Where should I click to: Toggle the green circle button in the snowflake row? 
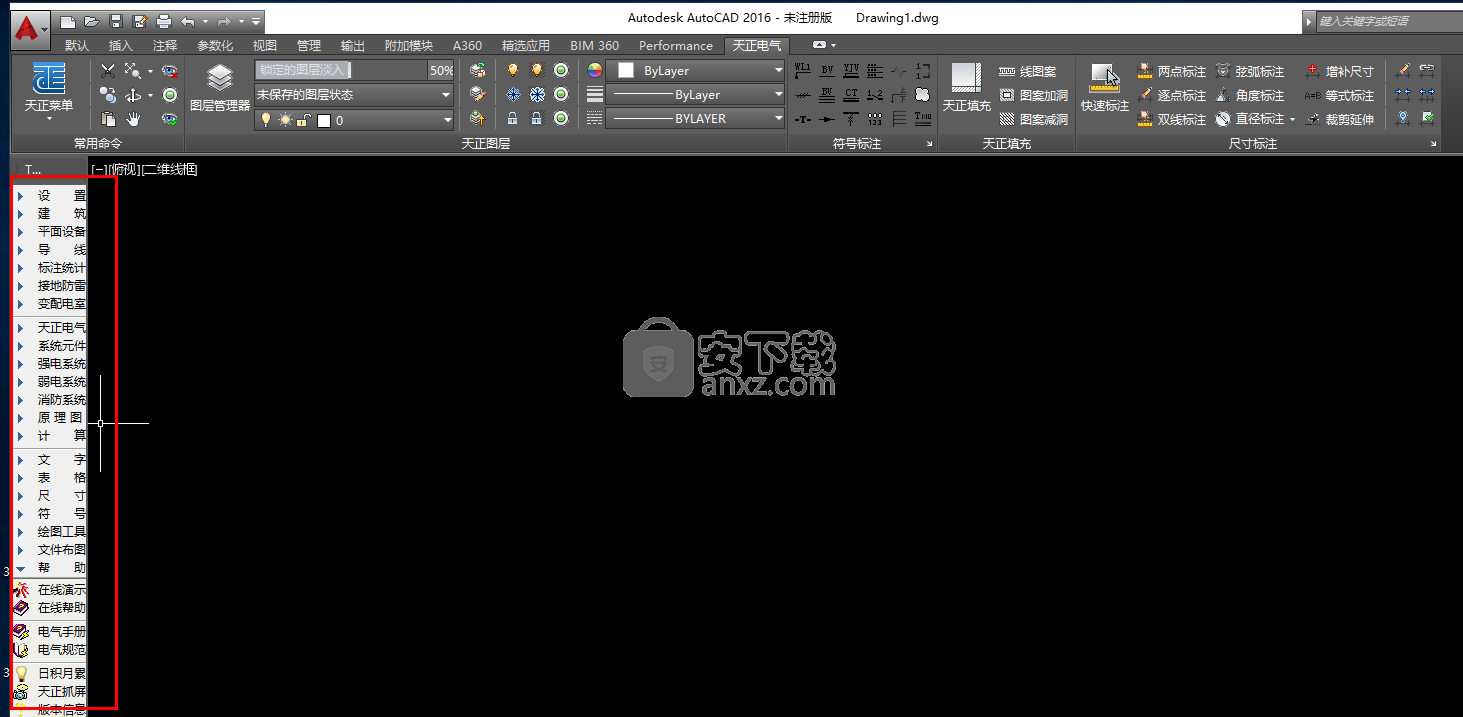[561, 94]
